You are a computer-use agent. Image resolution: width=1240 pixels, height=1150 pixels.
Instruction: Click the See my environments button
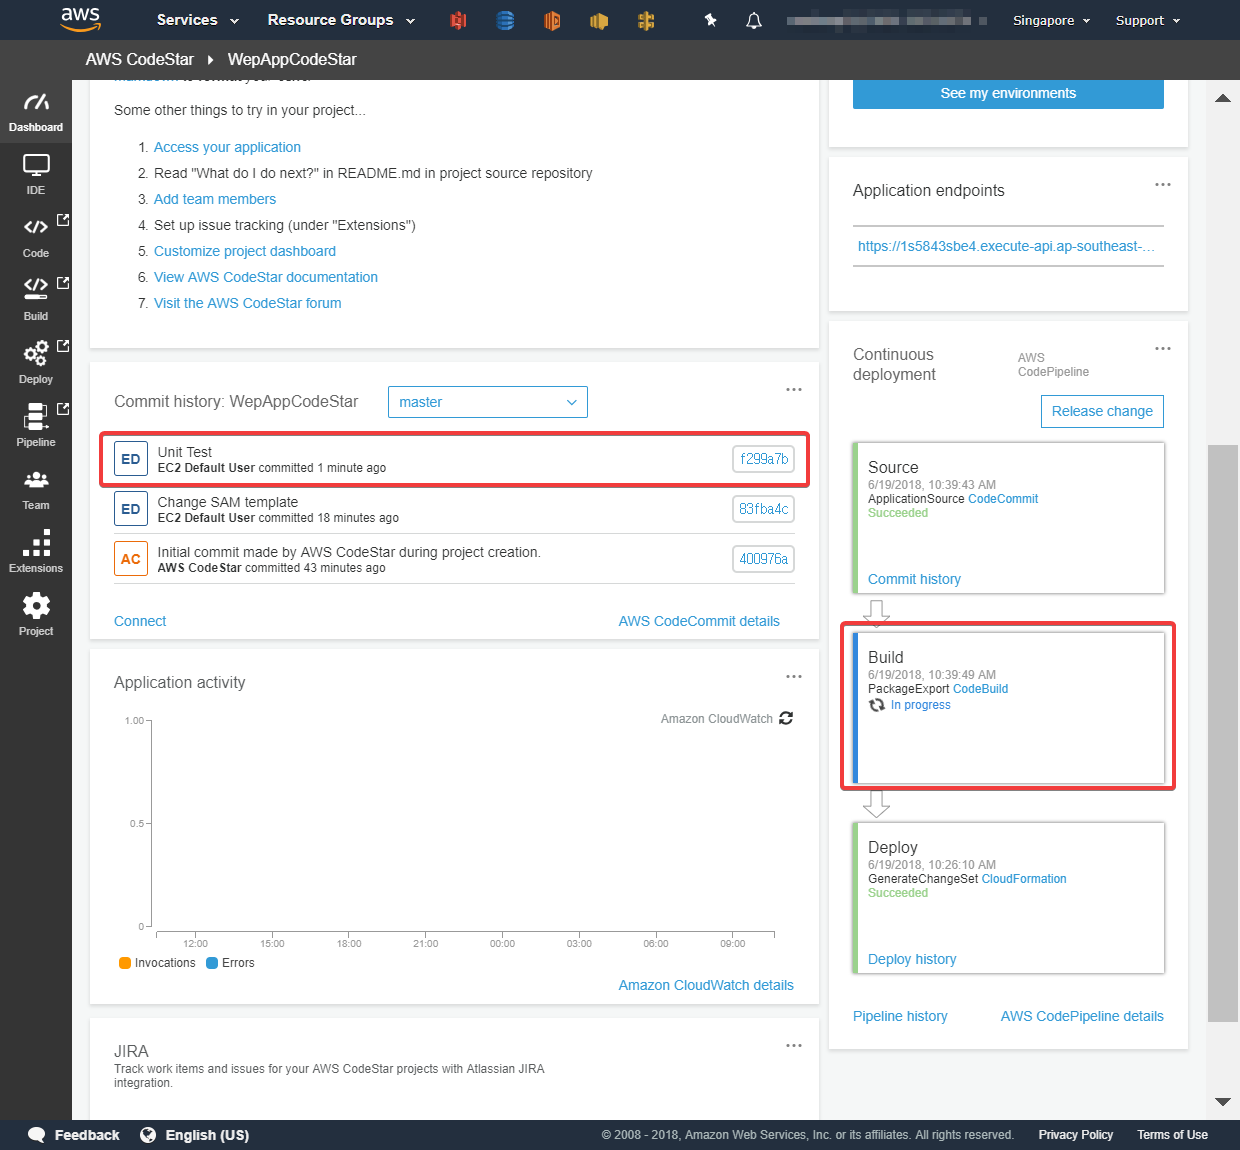click(x=1008, y=93)
